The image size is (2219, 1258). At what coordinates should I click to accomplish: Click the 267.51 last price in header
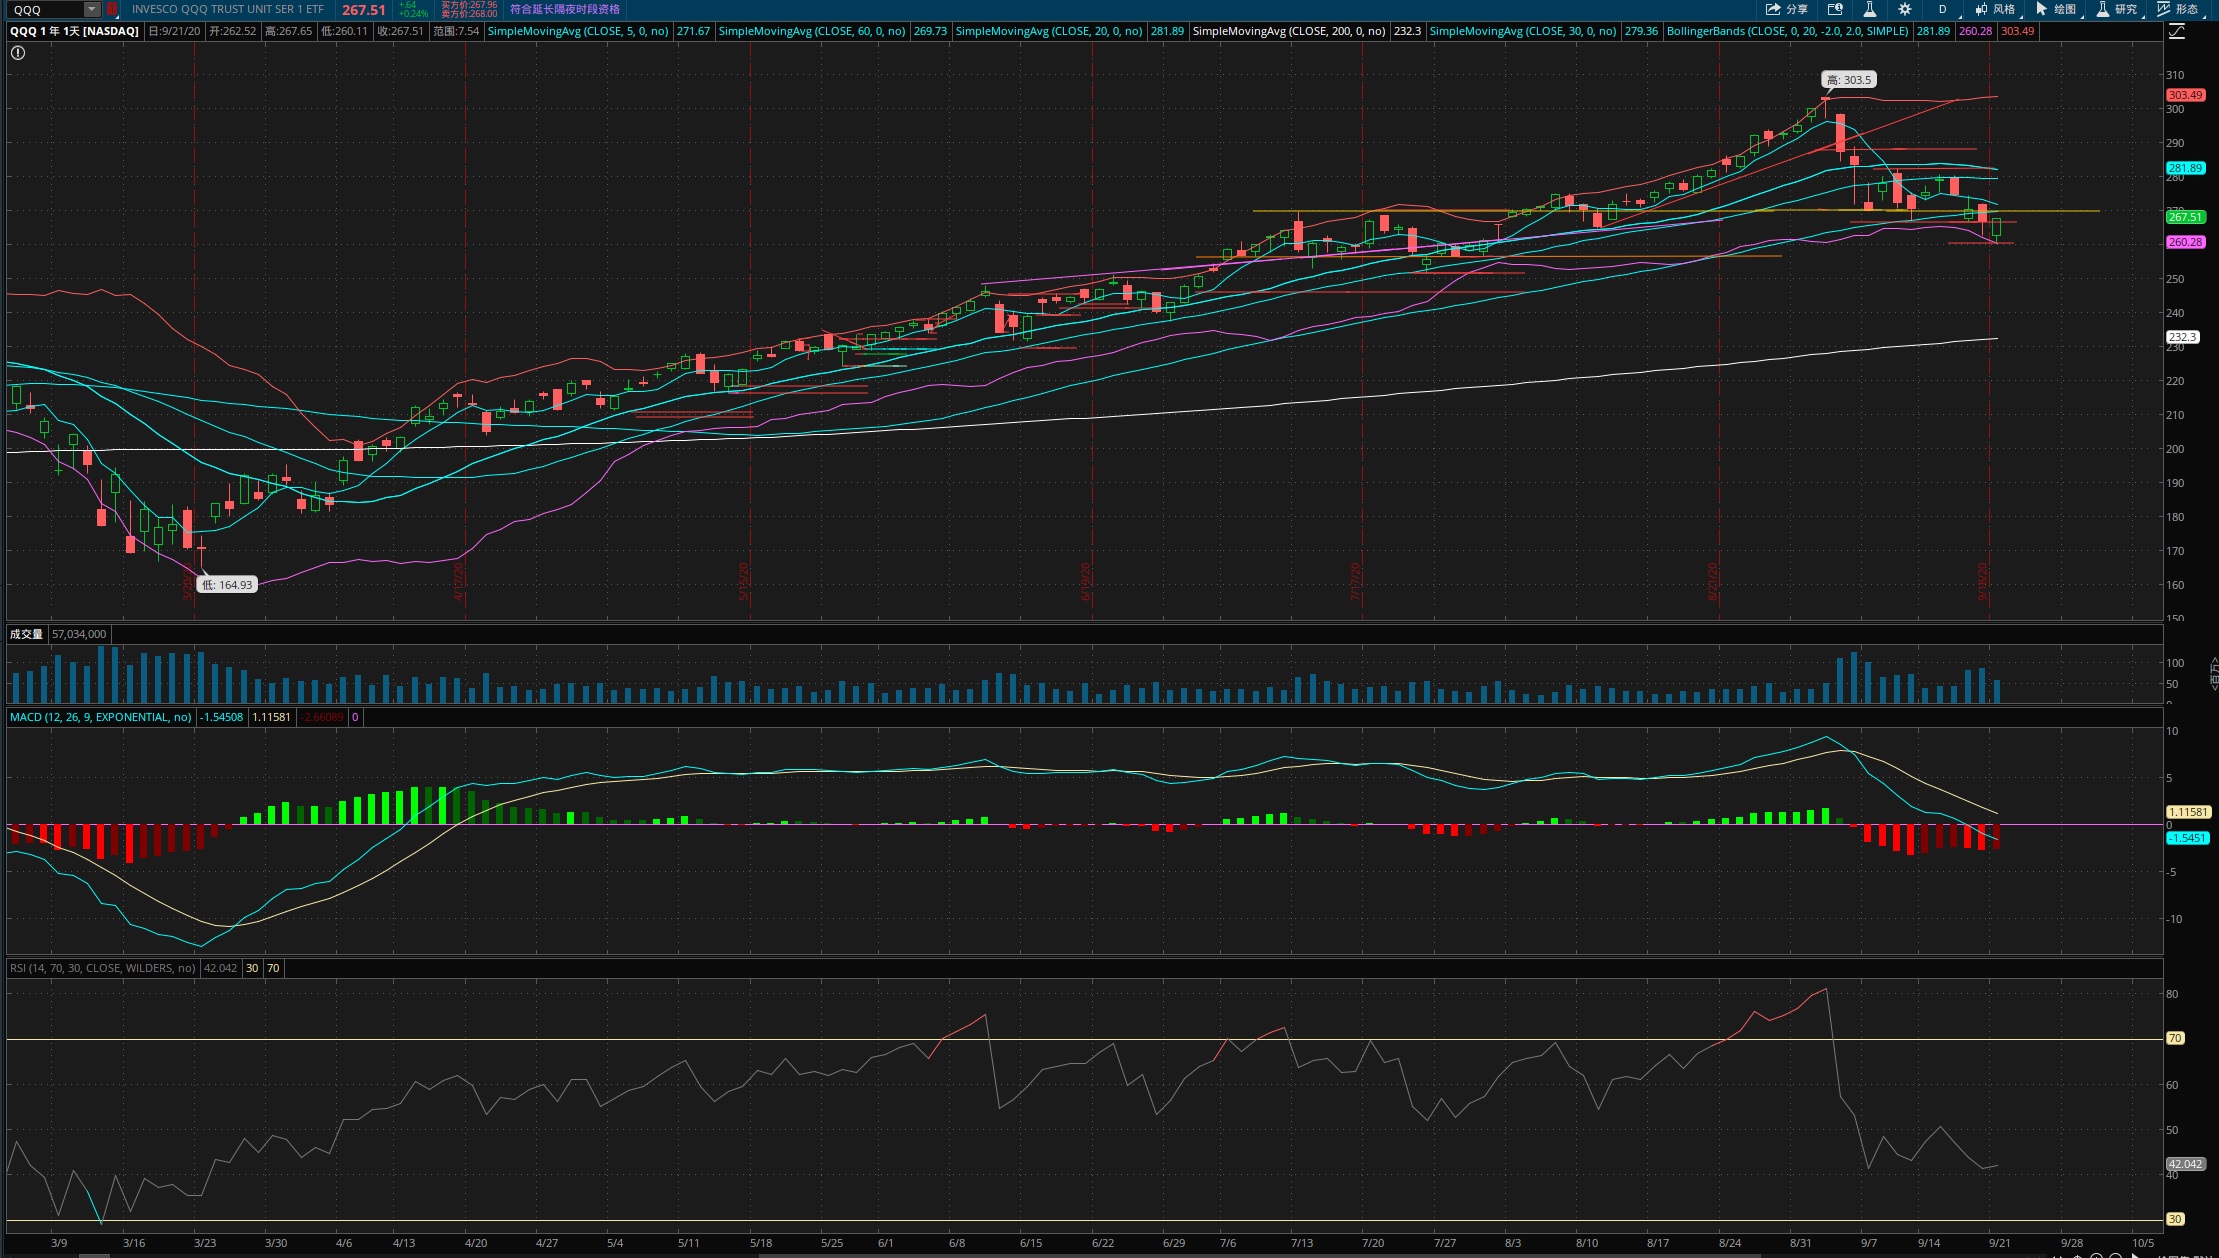363,10
